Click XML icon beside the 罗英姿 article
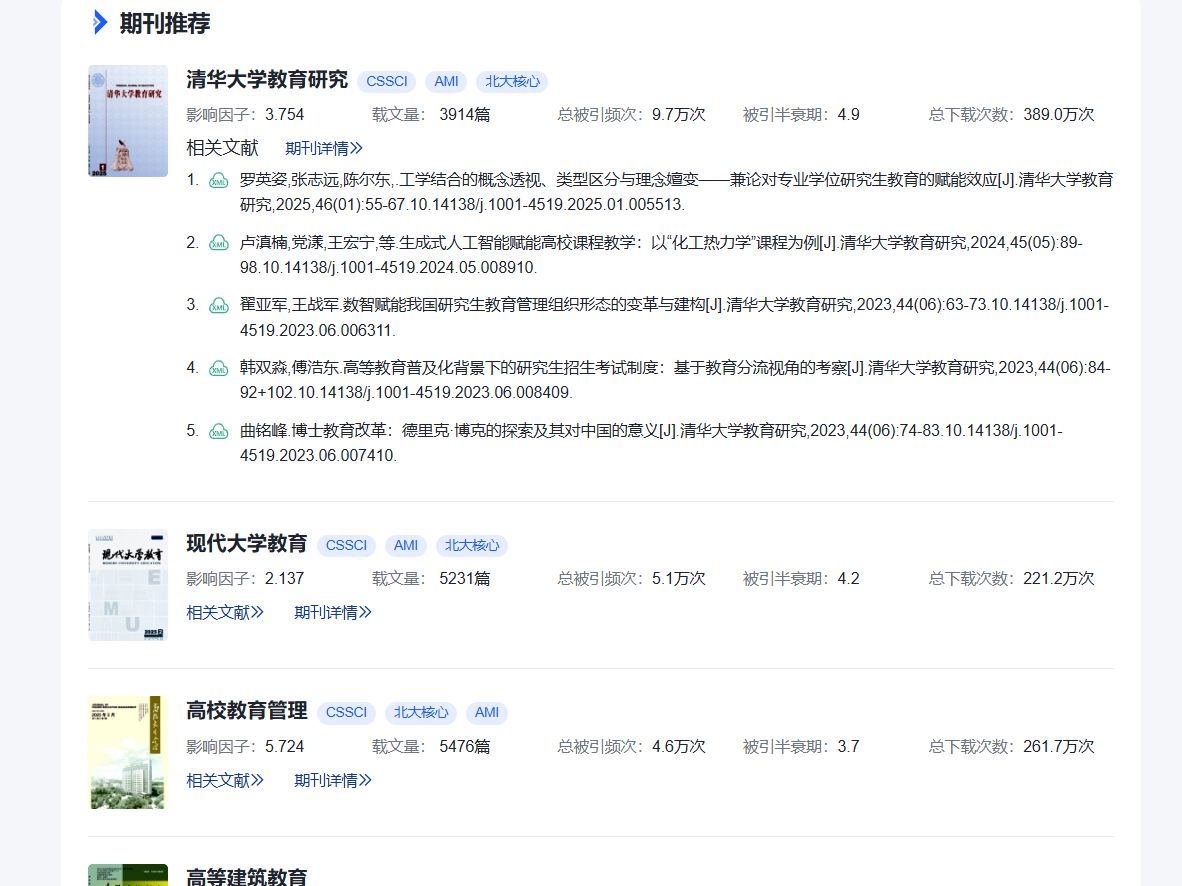 coord(218,181)
